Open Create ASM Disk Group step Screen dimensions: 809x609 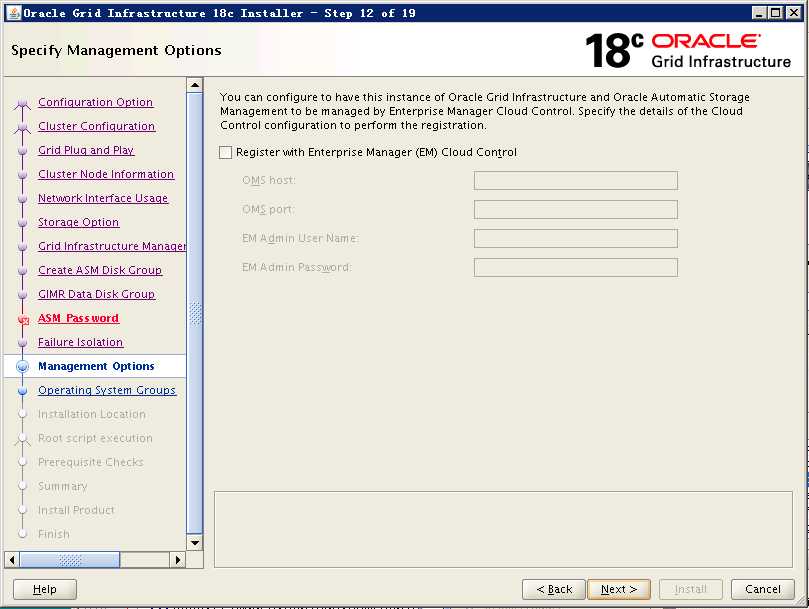coord(100,270)
